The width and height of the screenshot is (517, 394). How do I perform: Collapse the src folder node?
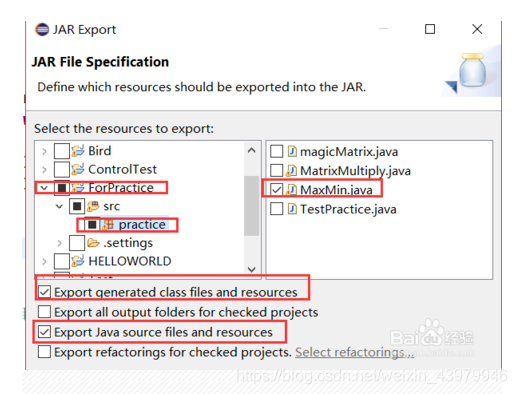(x=59, y=206)
